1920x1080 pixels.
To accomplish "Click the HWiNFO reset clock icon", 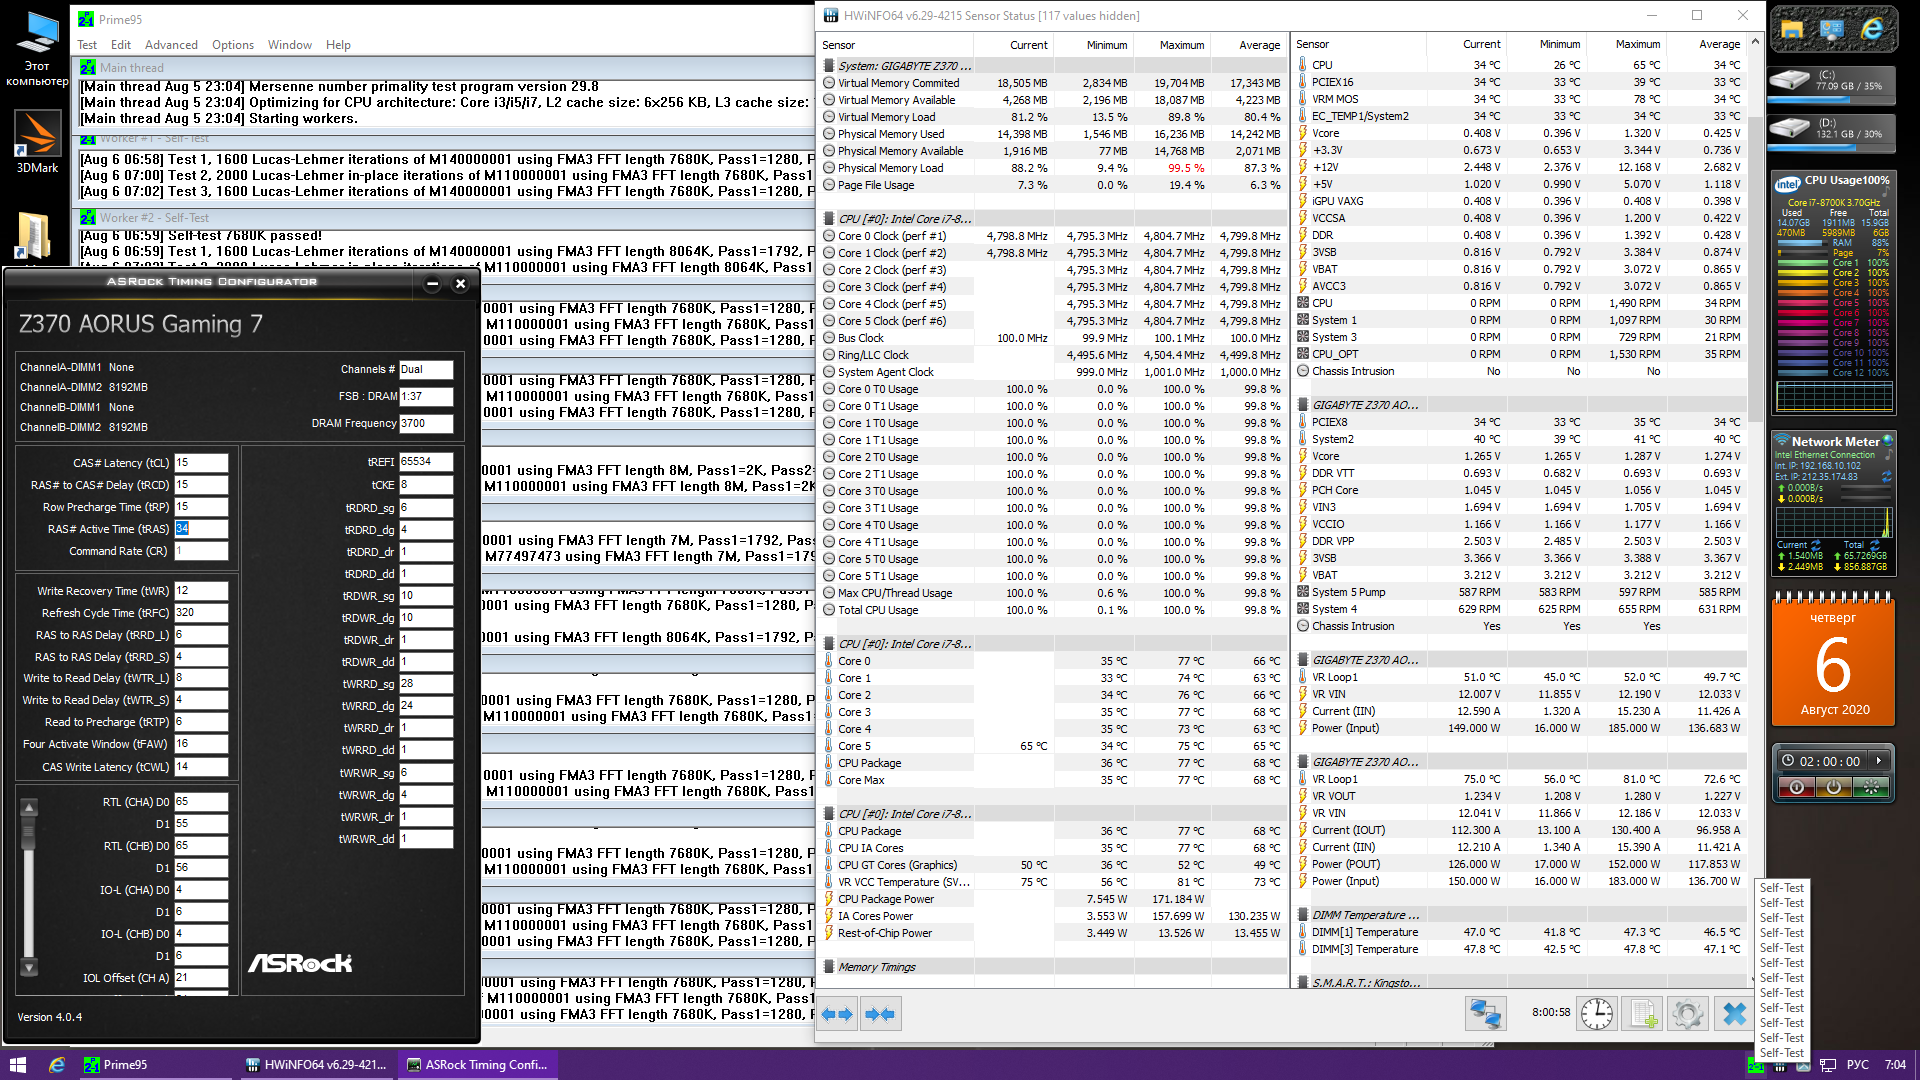I will [1596, 1014].
